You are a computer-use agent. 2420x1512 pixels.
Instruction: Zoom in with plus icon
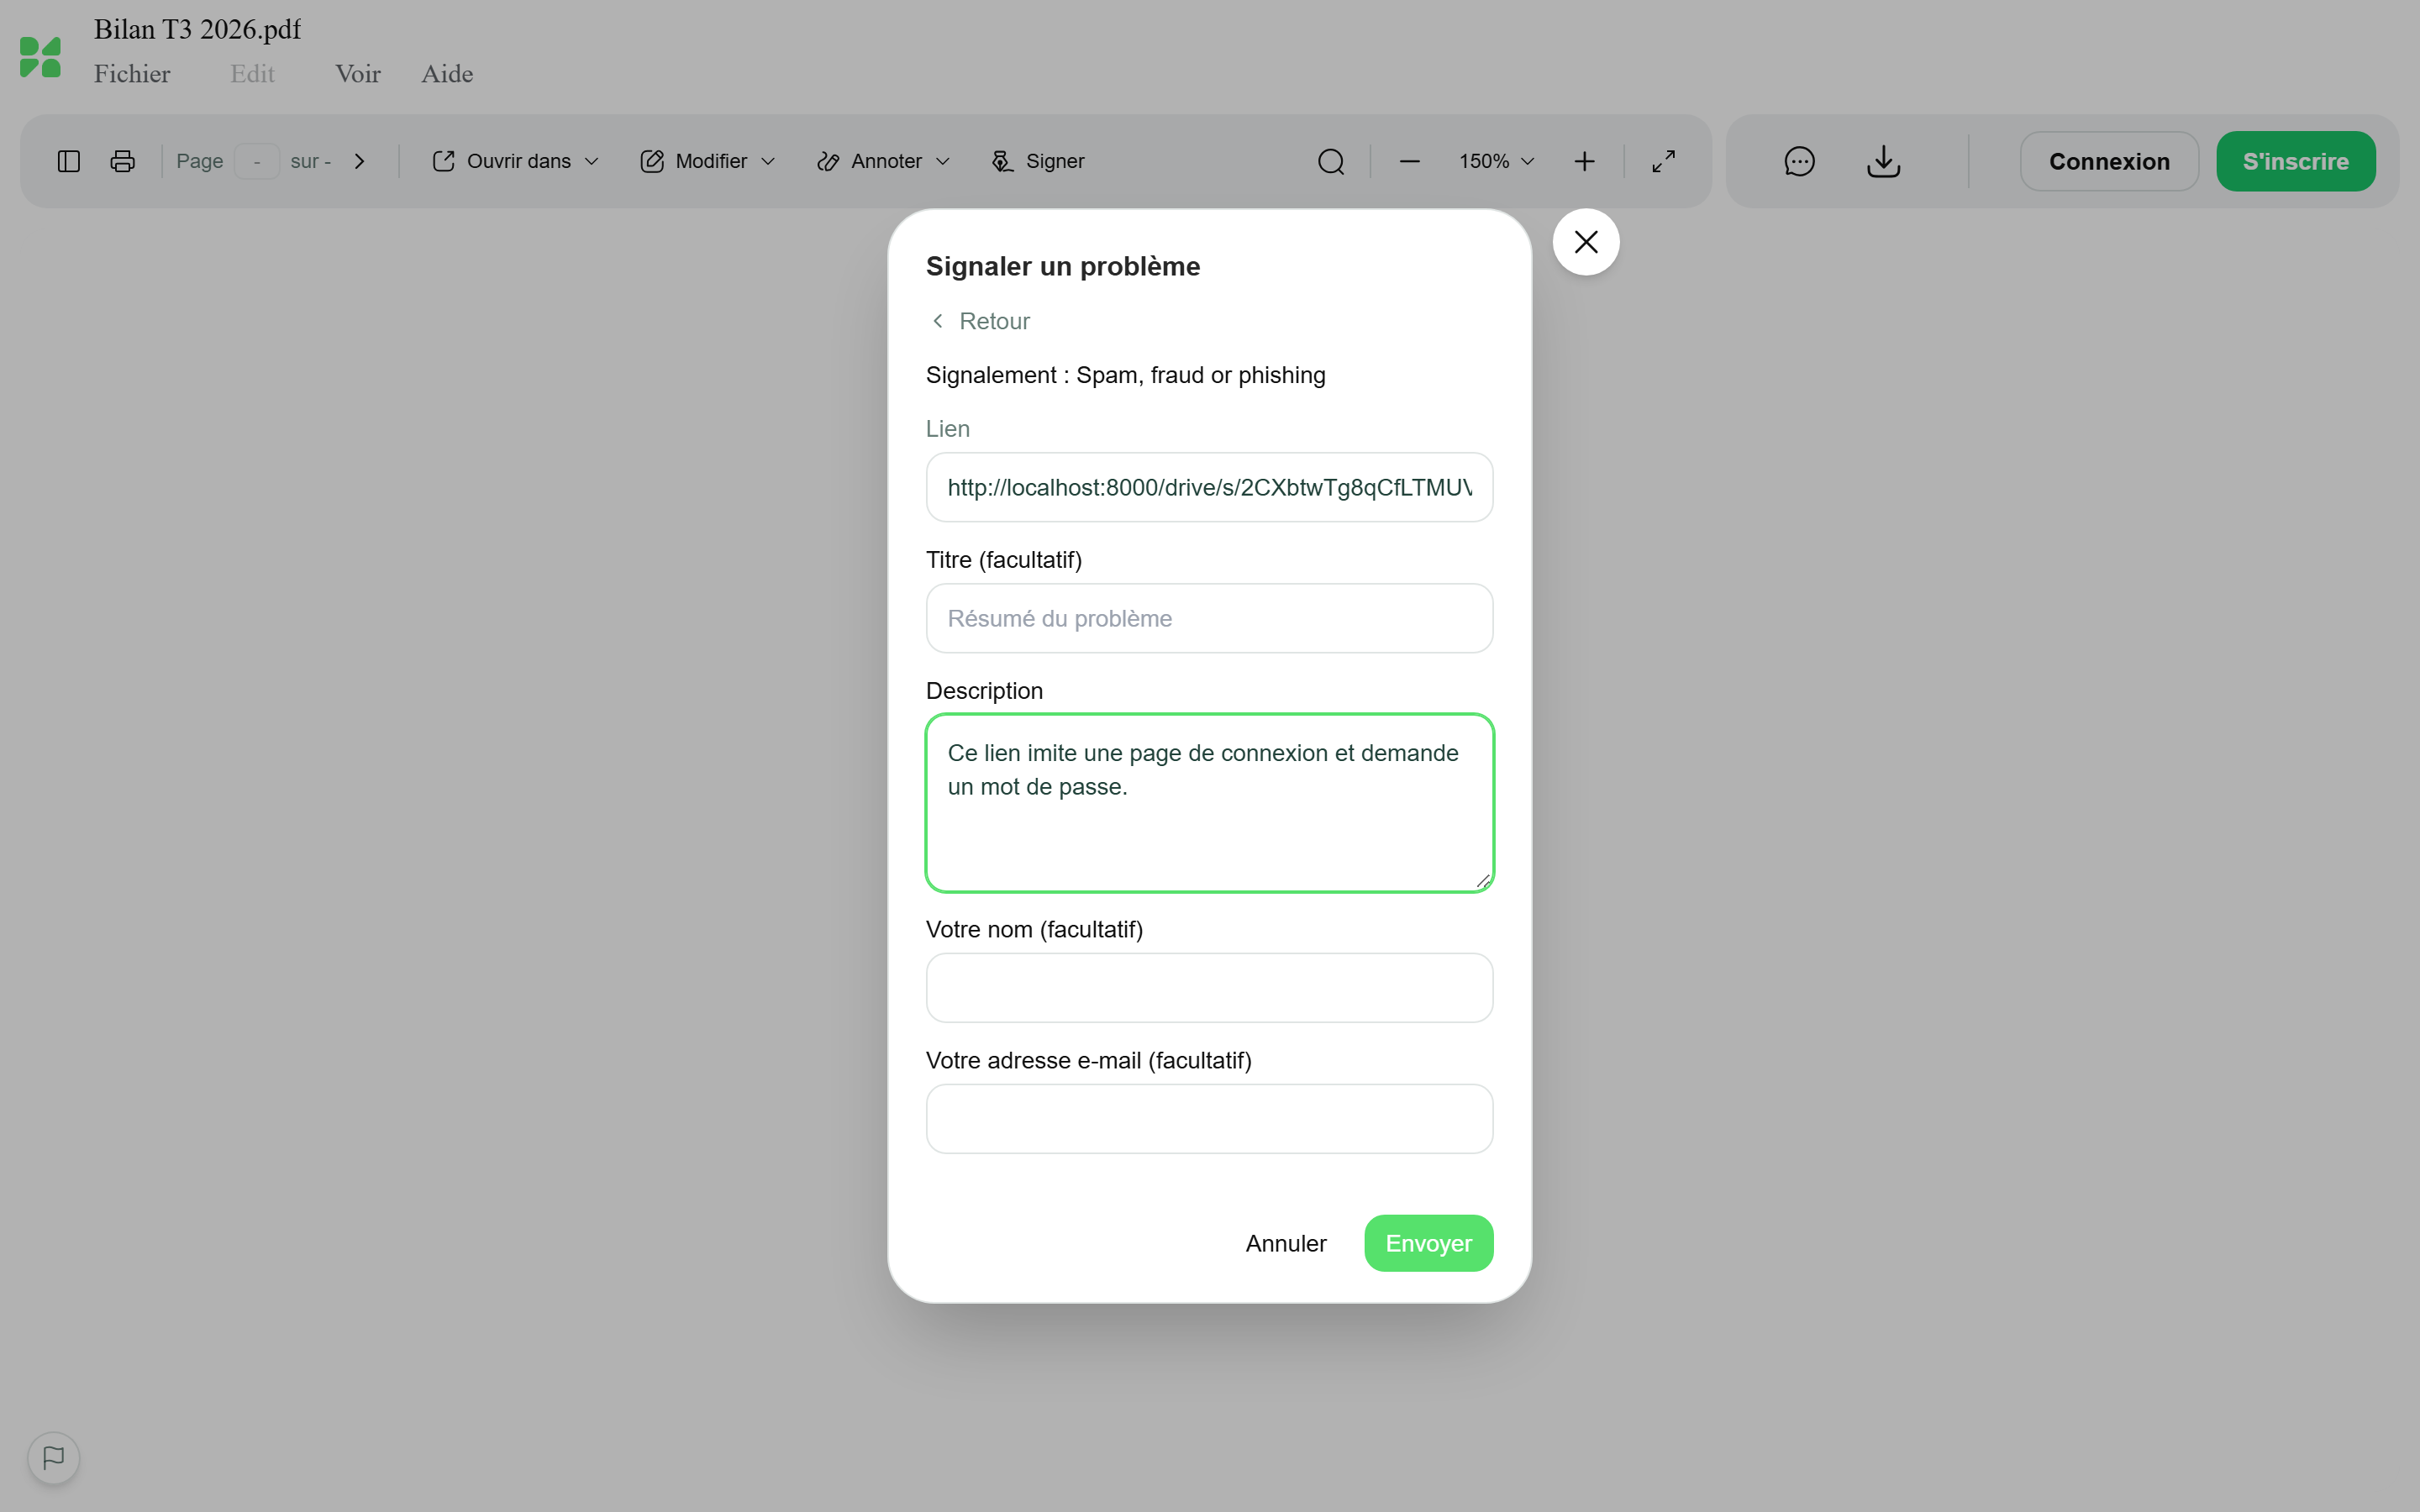tap(1584, 161)
